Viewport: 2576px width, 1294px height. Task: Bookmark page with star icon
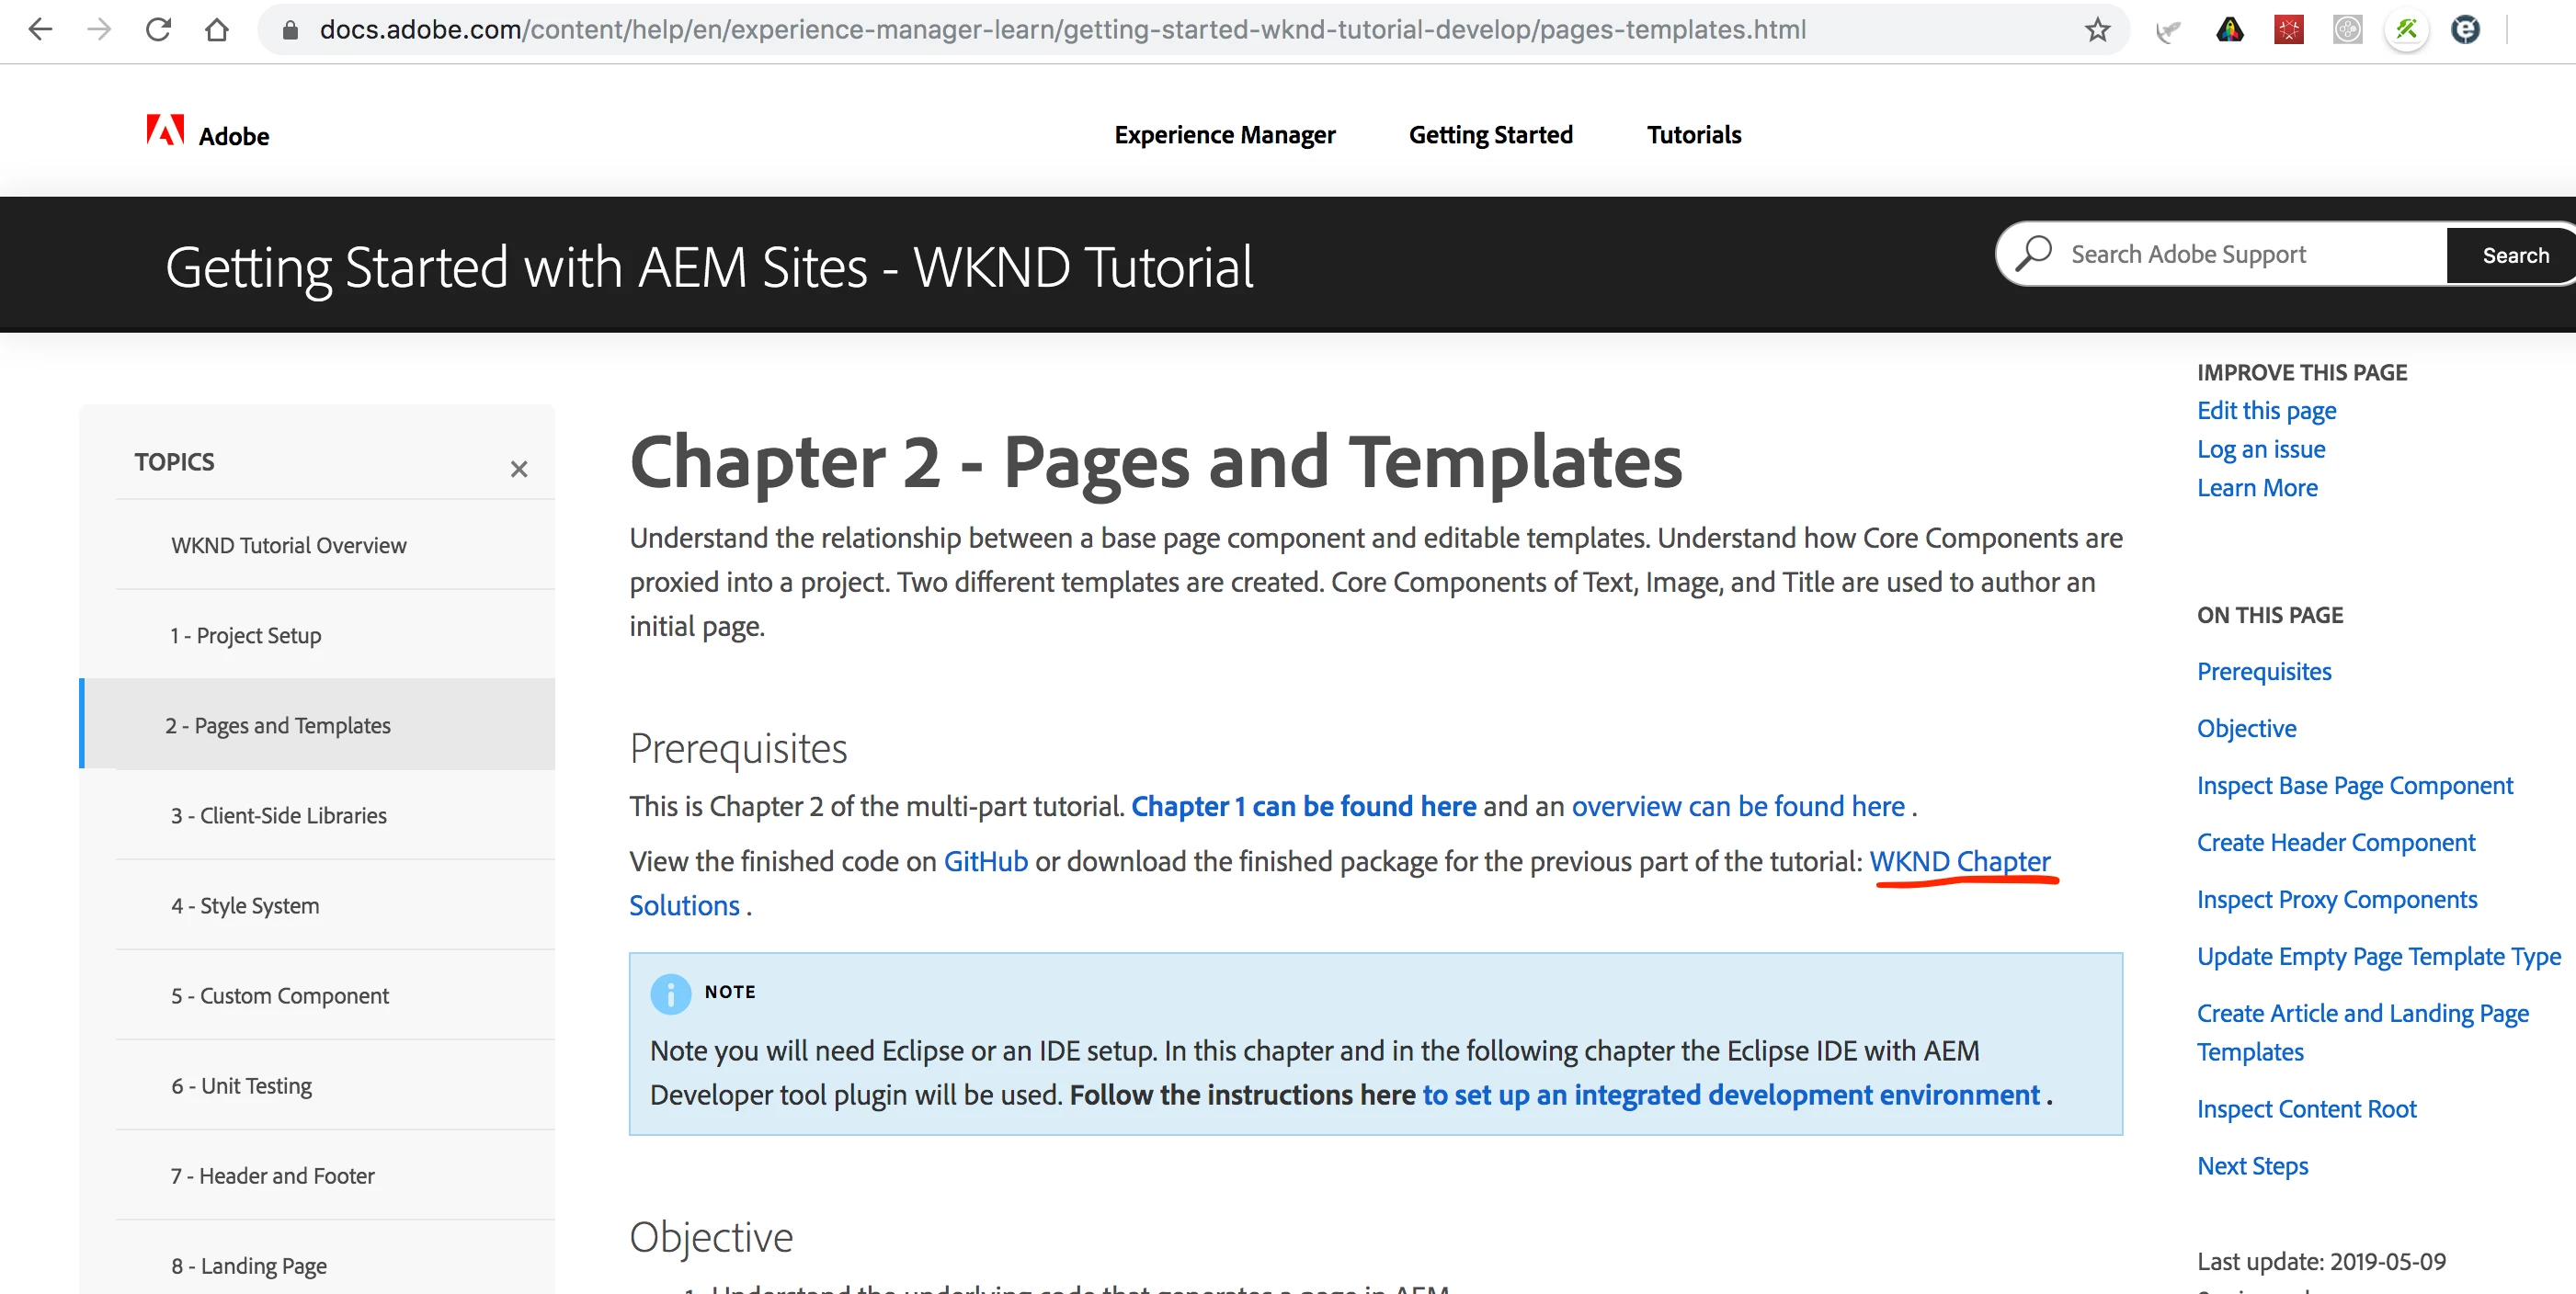click(x=2097, y=30)
